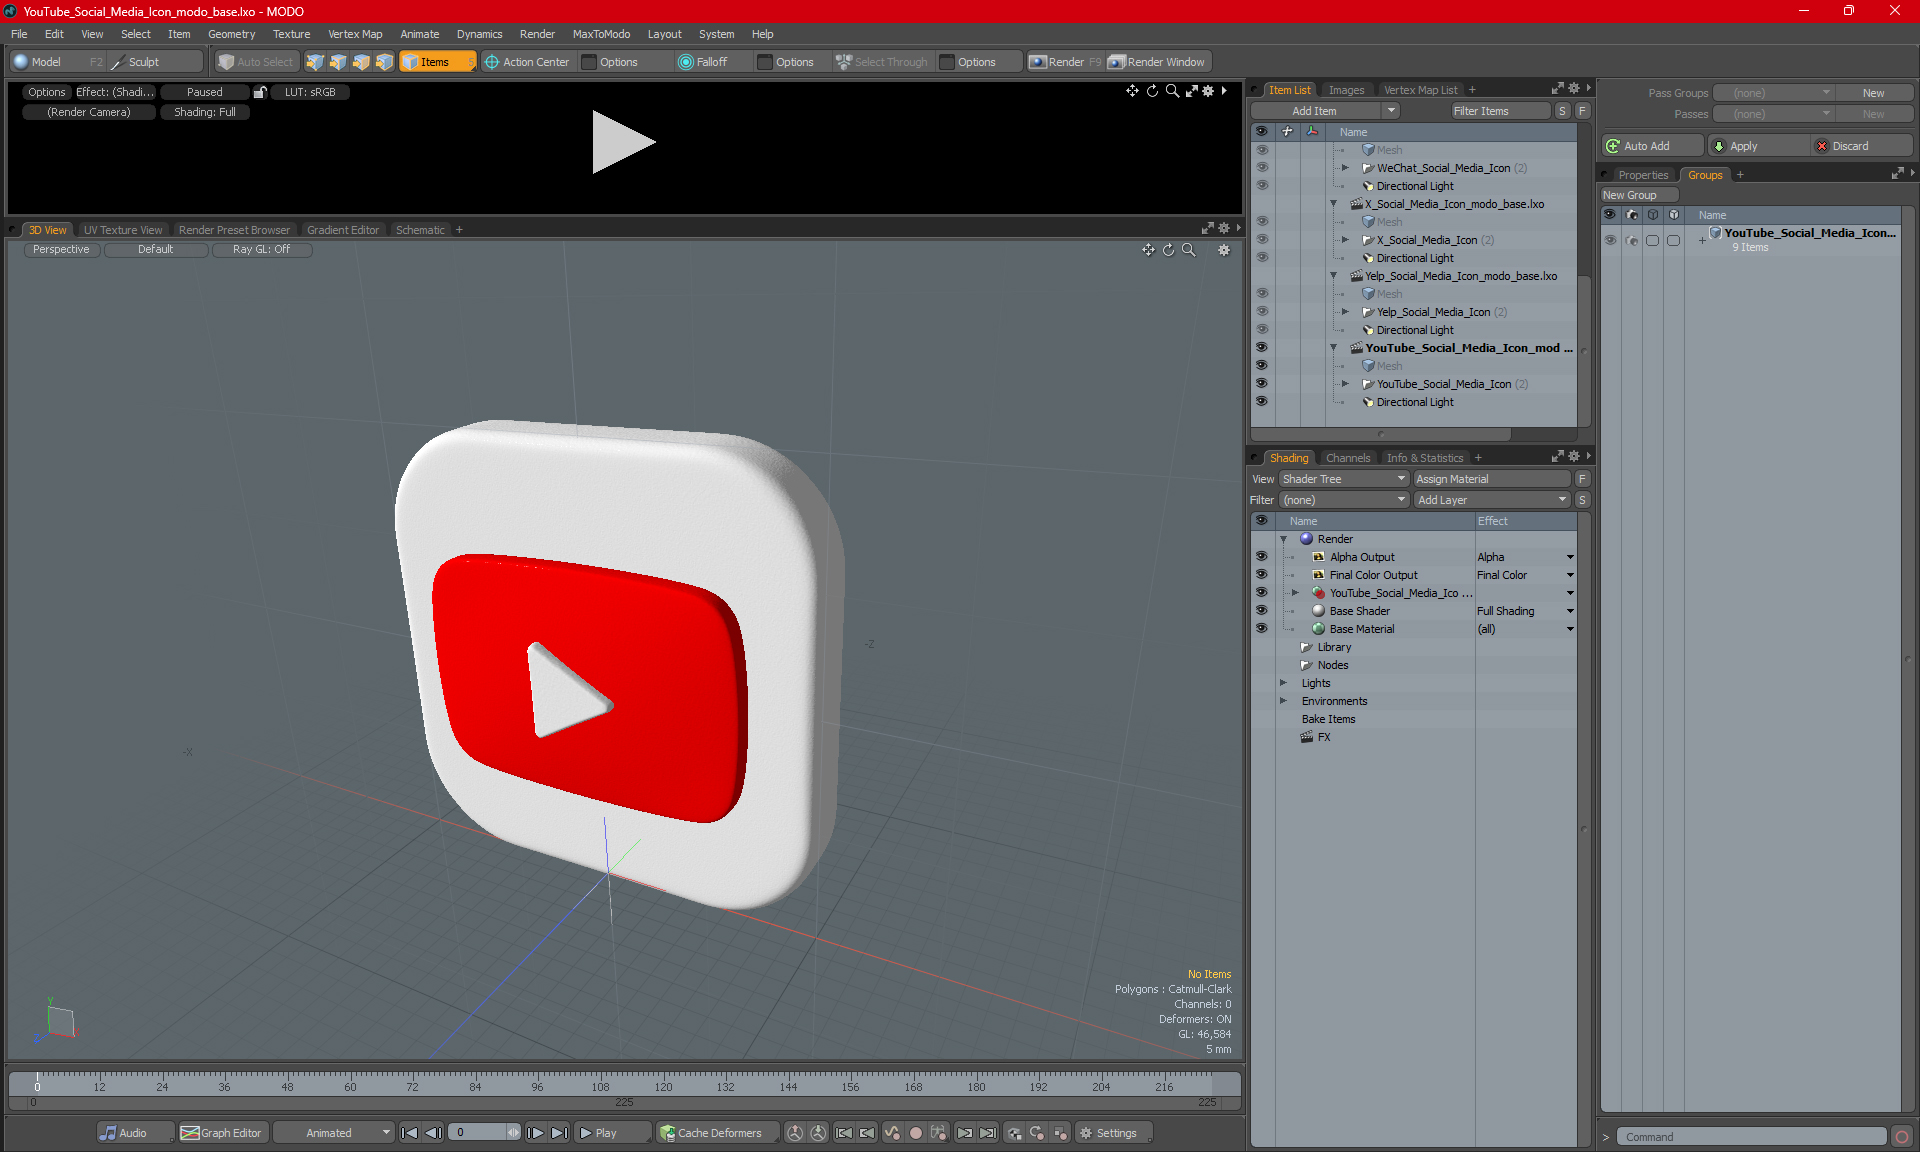Click the 3D view settings gear icon
Screen dimensions: 1920x1152
1224,250
